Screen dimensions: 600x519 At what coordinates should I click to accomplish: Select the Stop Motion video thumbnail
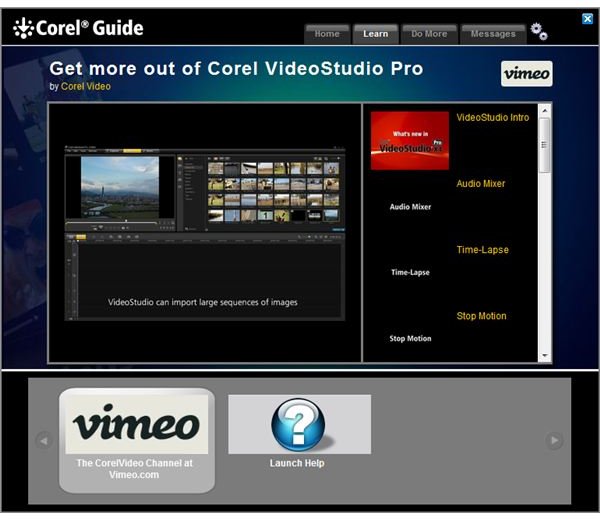tap(410, 338)
